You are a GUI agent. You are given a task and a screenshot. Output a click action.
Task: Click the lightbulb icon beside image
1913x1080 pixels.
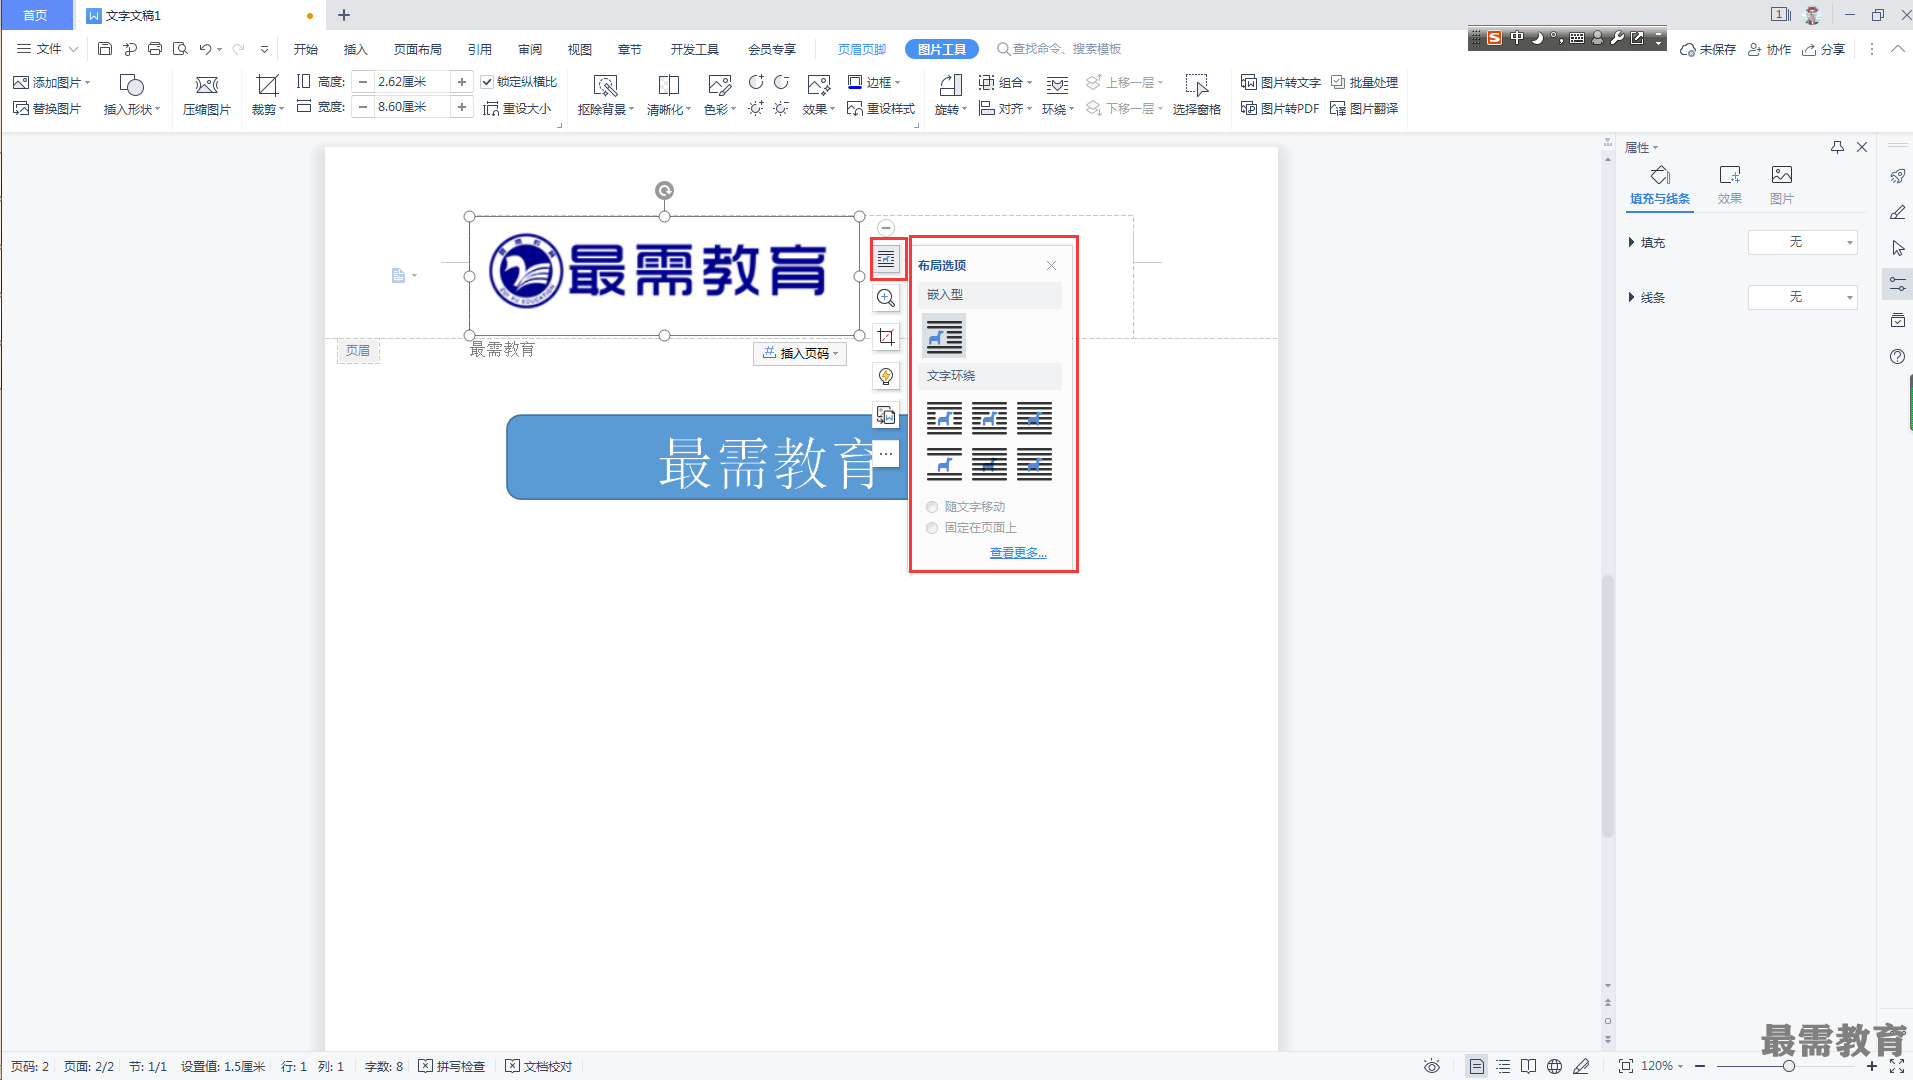(x=886, y=376)
